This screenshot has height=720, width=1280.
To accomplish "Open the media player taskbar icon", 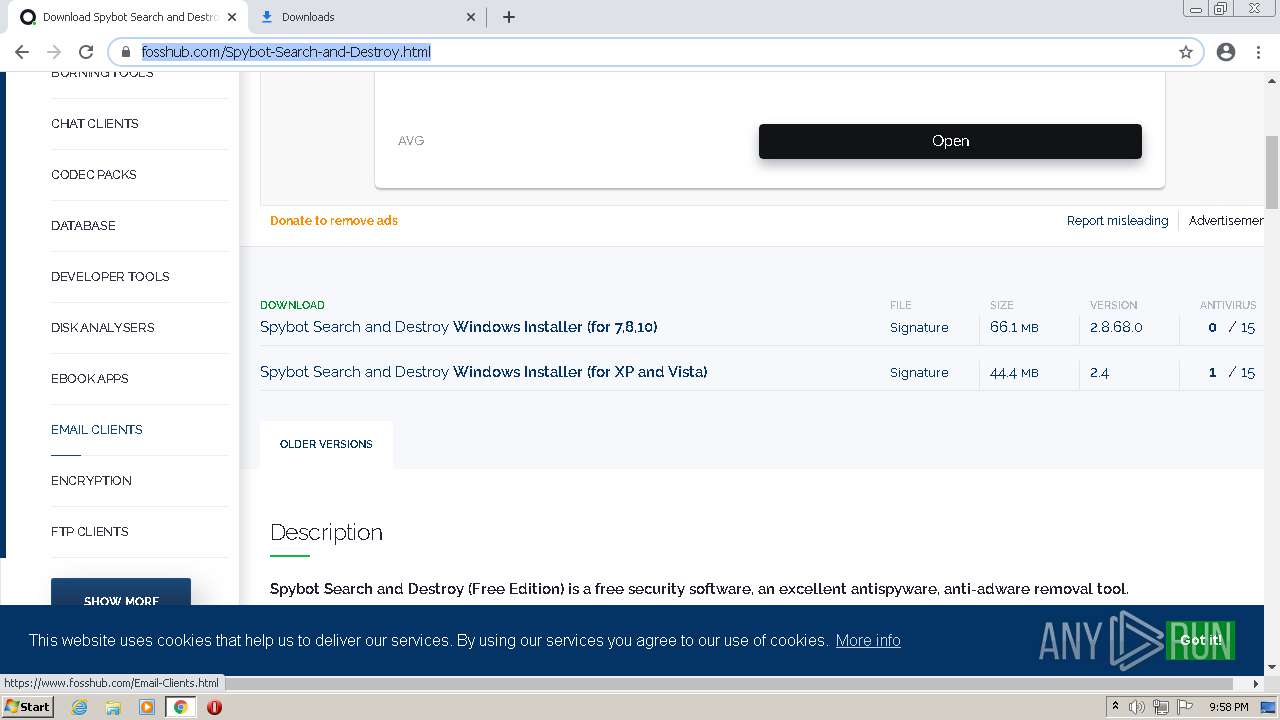I will tap(147, 707).
